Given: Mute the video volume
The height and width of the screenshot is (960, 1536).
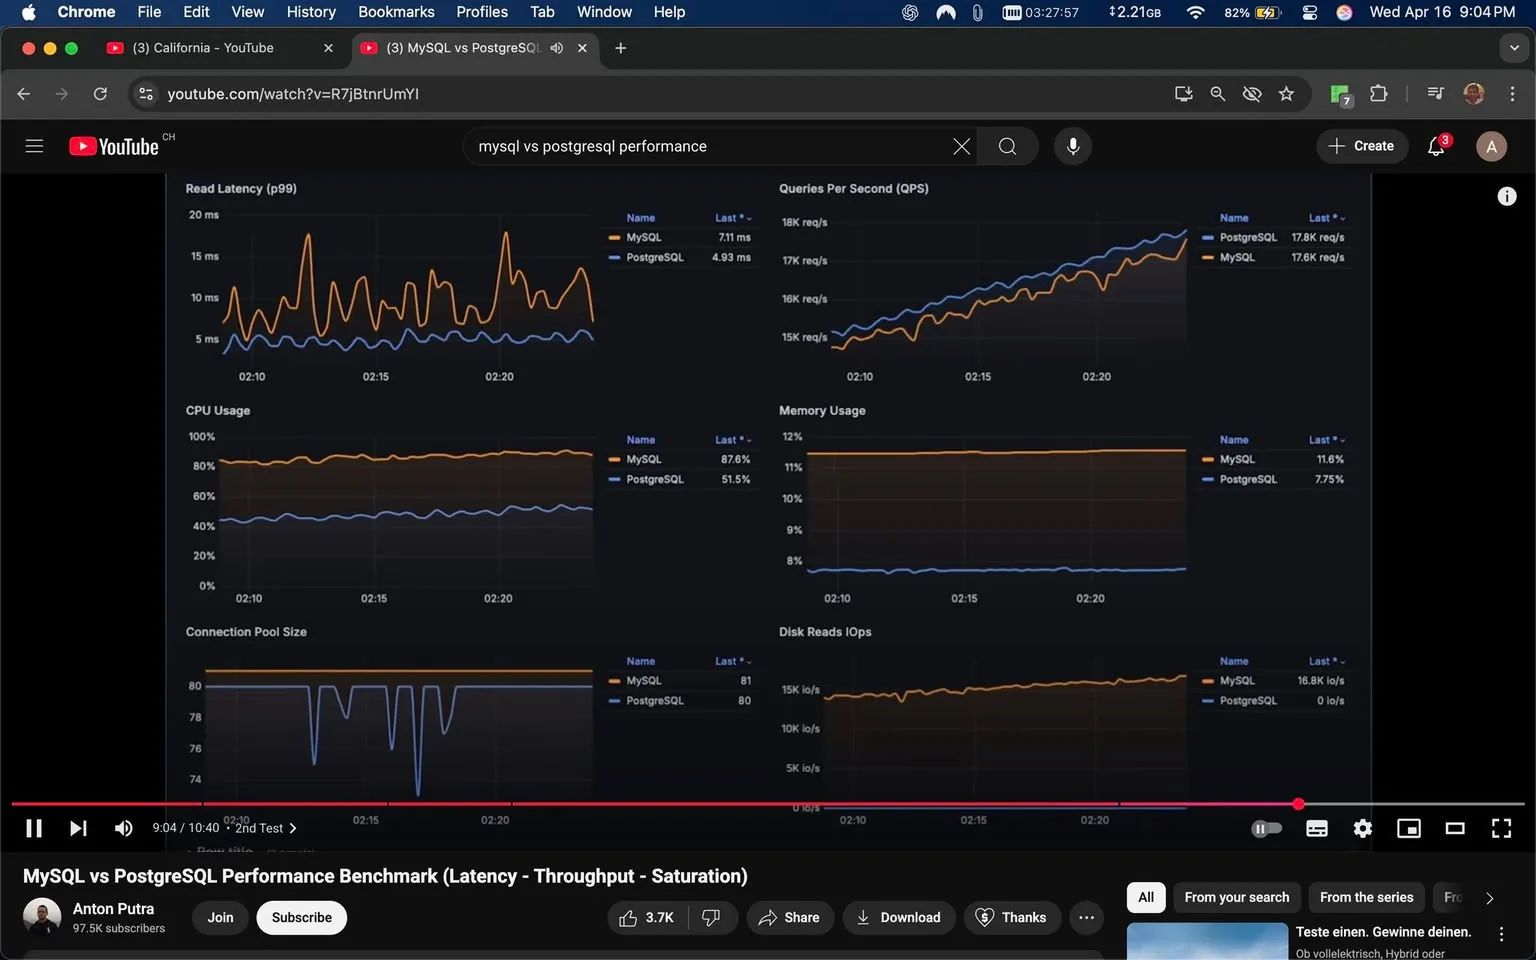Looking at the screenshot, I should [123, 828].
